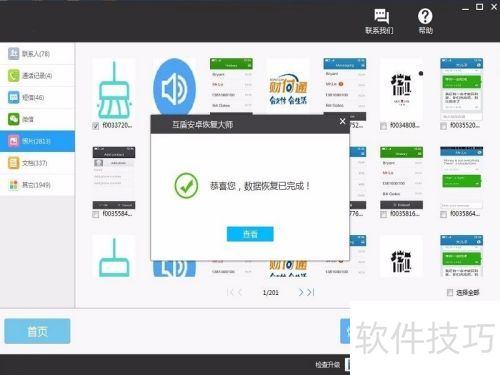Click the 图片(2813) picture icon
Screen dimensions: 500x375
pyautogui.click(x=14, y=141)
